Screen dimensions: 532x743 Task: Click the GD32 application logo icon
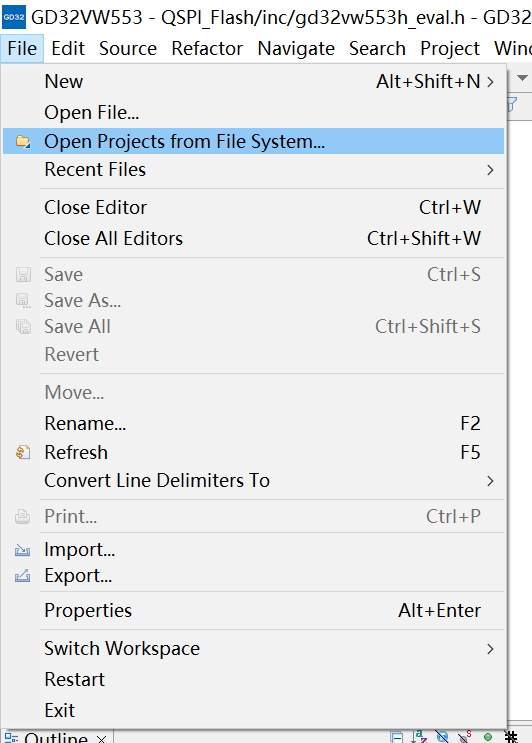(14, 17)
